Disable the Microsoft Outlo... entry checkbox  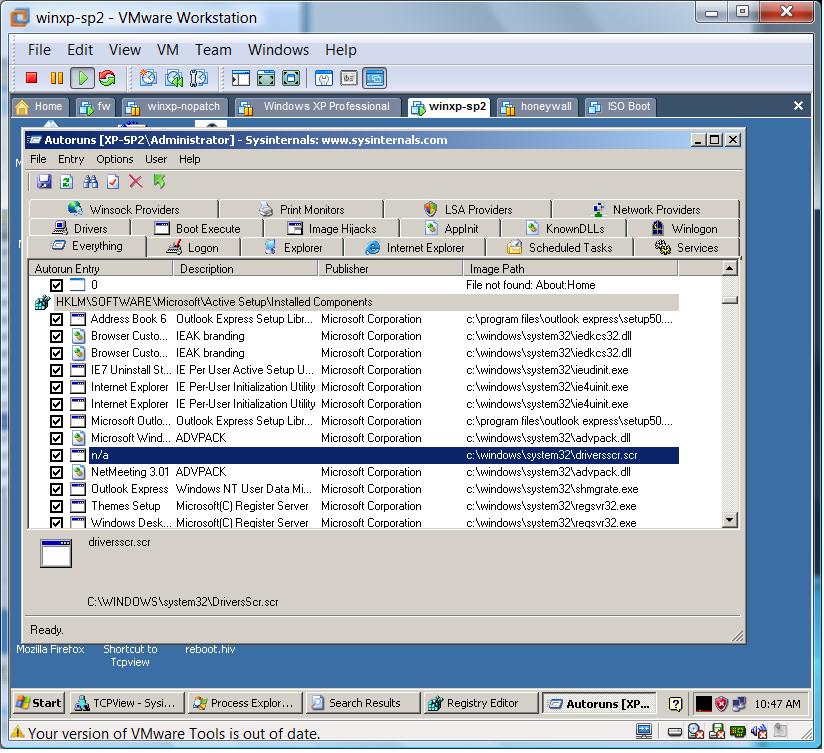pos(56,421)
